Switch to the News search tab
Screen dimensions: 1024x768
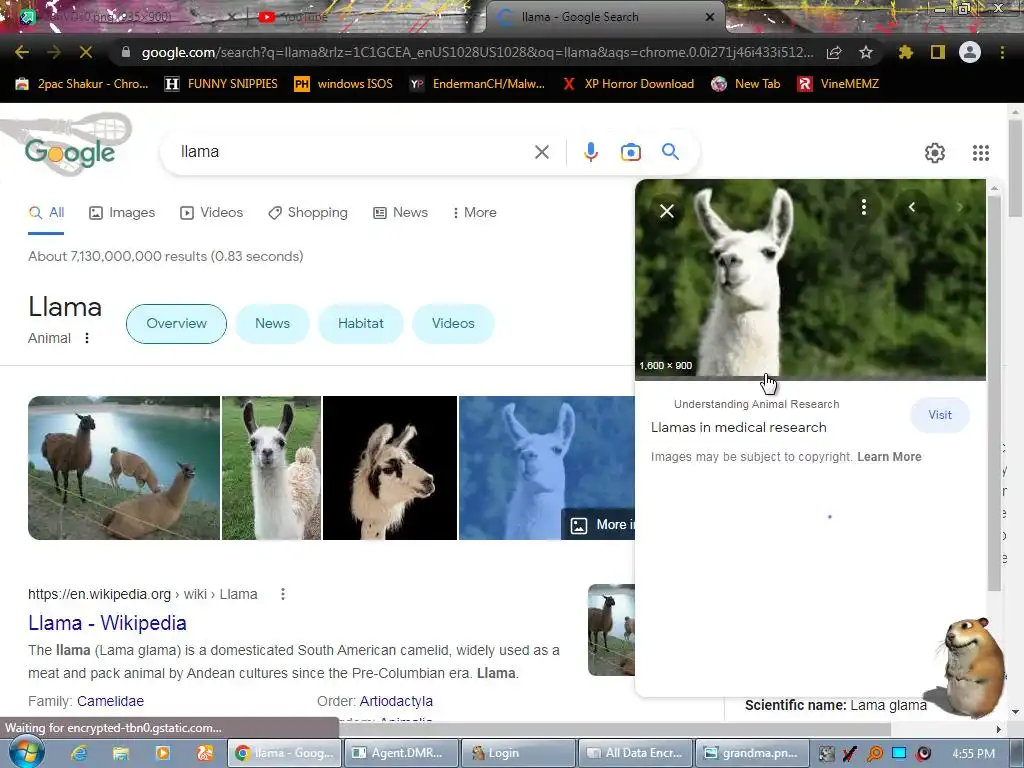point(400,213)
